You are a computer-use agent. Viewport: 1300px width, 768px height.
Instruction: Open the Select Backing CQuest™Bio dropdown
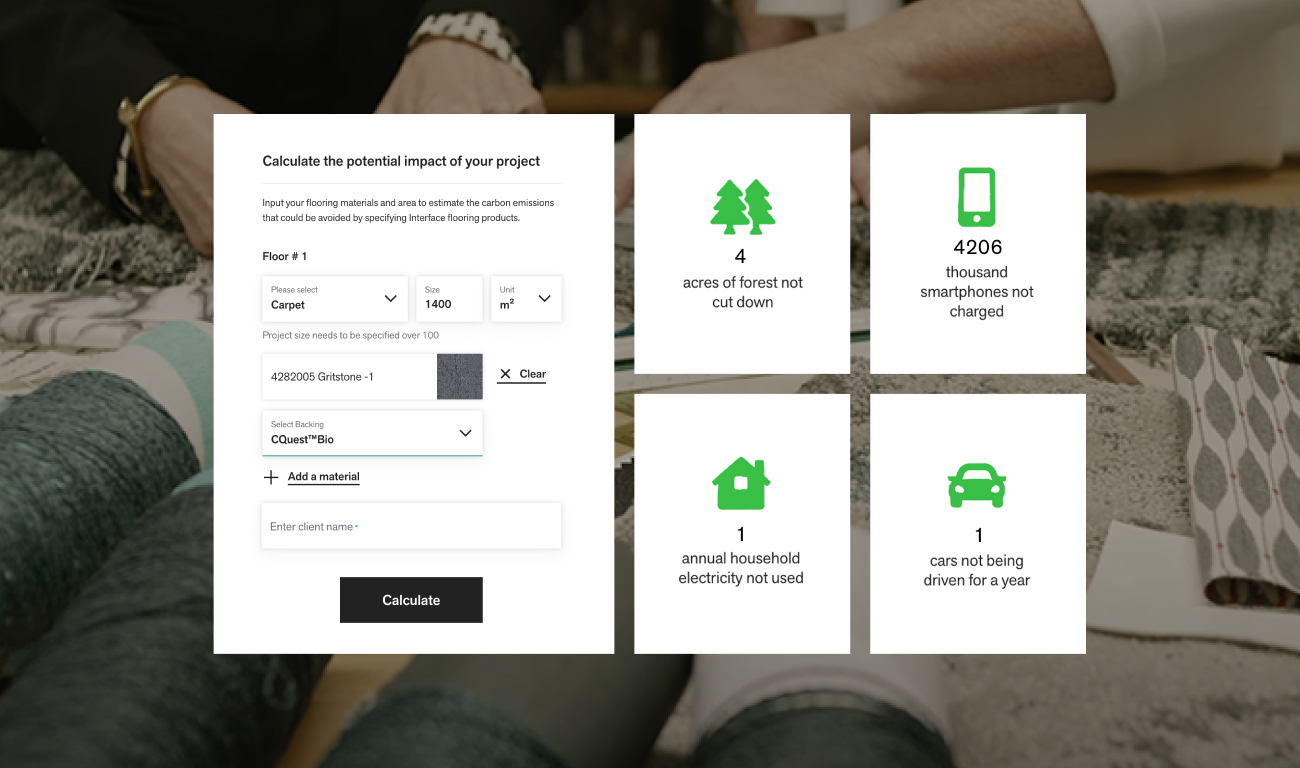click(372, 433)
